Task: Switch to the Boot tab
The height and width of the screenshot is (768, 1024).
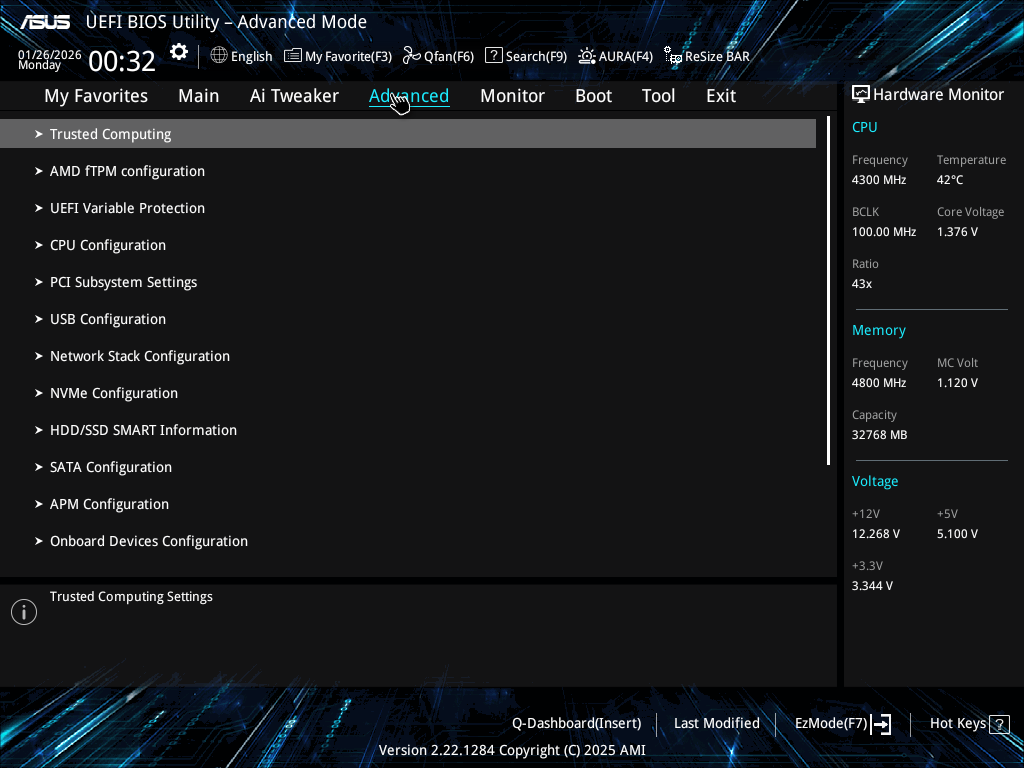Action: point(593,96)
